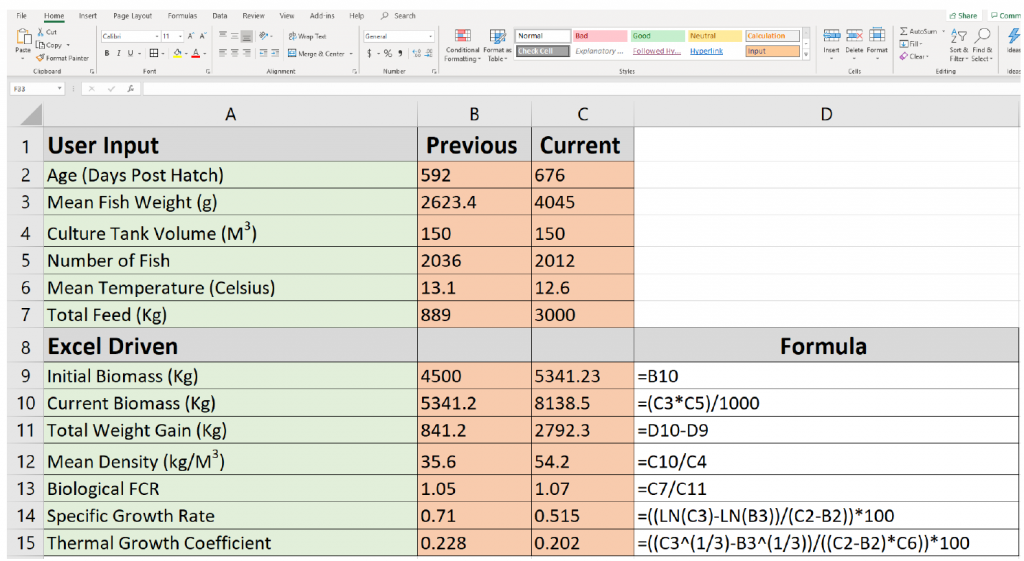The height and width of the screenshot is (561, 1024).
Task: Click the Insert Function fx icon
Action: click(131, 89)
